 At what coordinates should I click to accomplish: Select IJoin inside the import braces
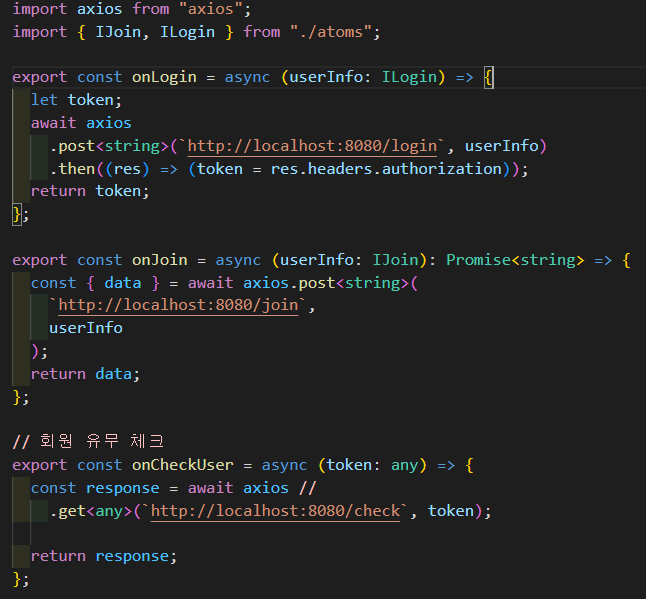click(x=118, y=32)
